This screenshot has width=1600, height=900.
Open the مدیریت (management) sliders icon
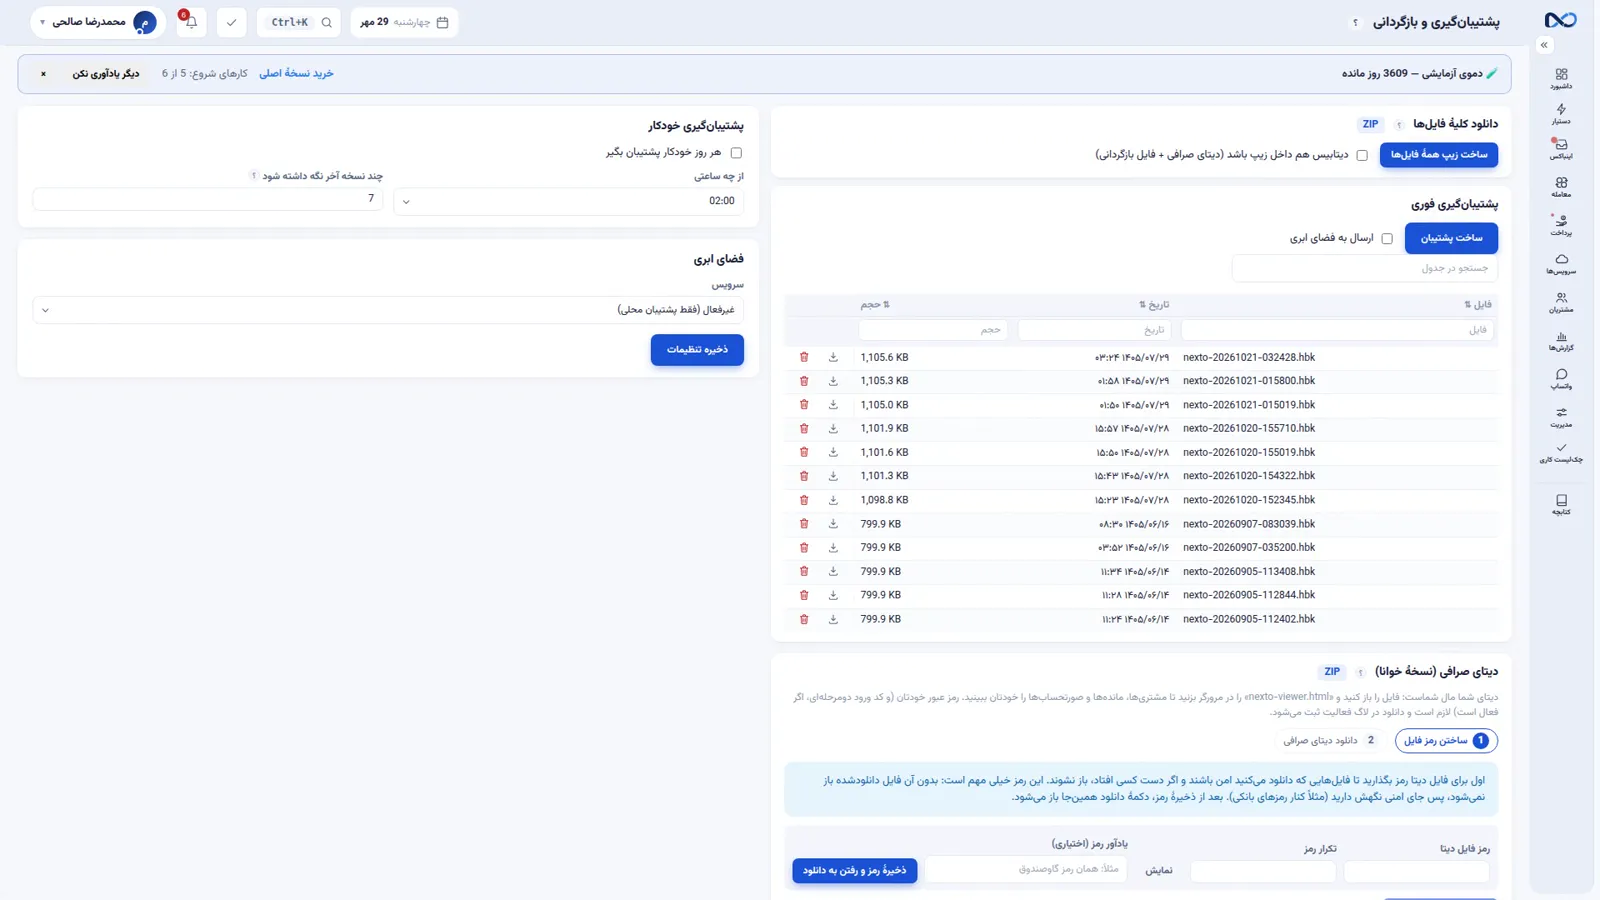(1561, 417)
